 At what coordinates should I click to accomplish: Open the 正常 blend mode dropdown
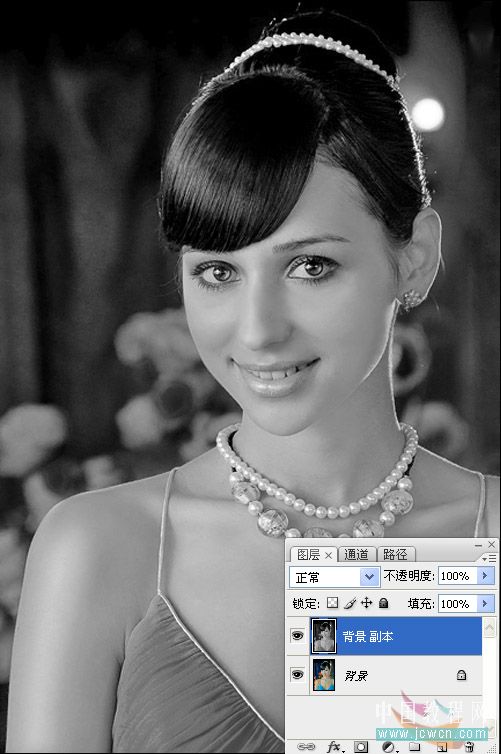coord(334,577)
